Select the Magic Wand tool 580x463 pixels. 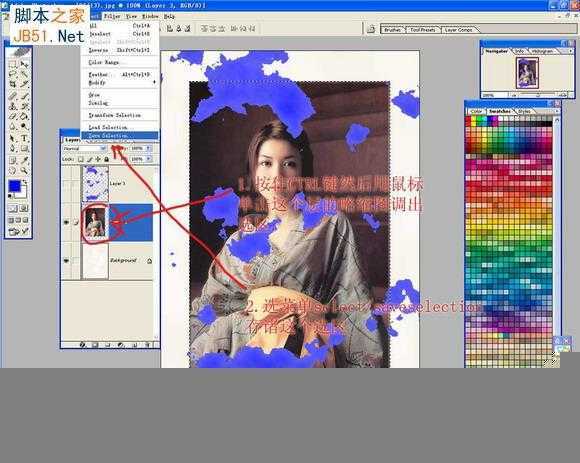coord(24,74)
